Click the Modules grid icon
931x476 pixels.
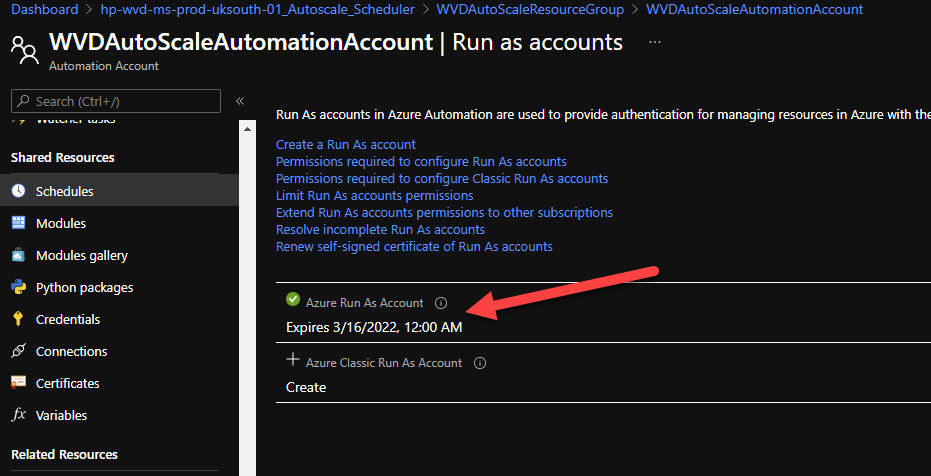pyautogui.click(x=18, y=223)
